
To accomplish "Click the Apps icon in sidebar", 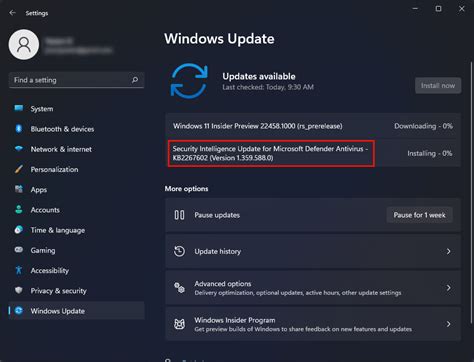I will pos(19,189).
